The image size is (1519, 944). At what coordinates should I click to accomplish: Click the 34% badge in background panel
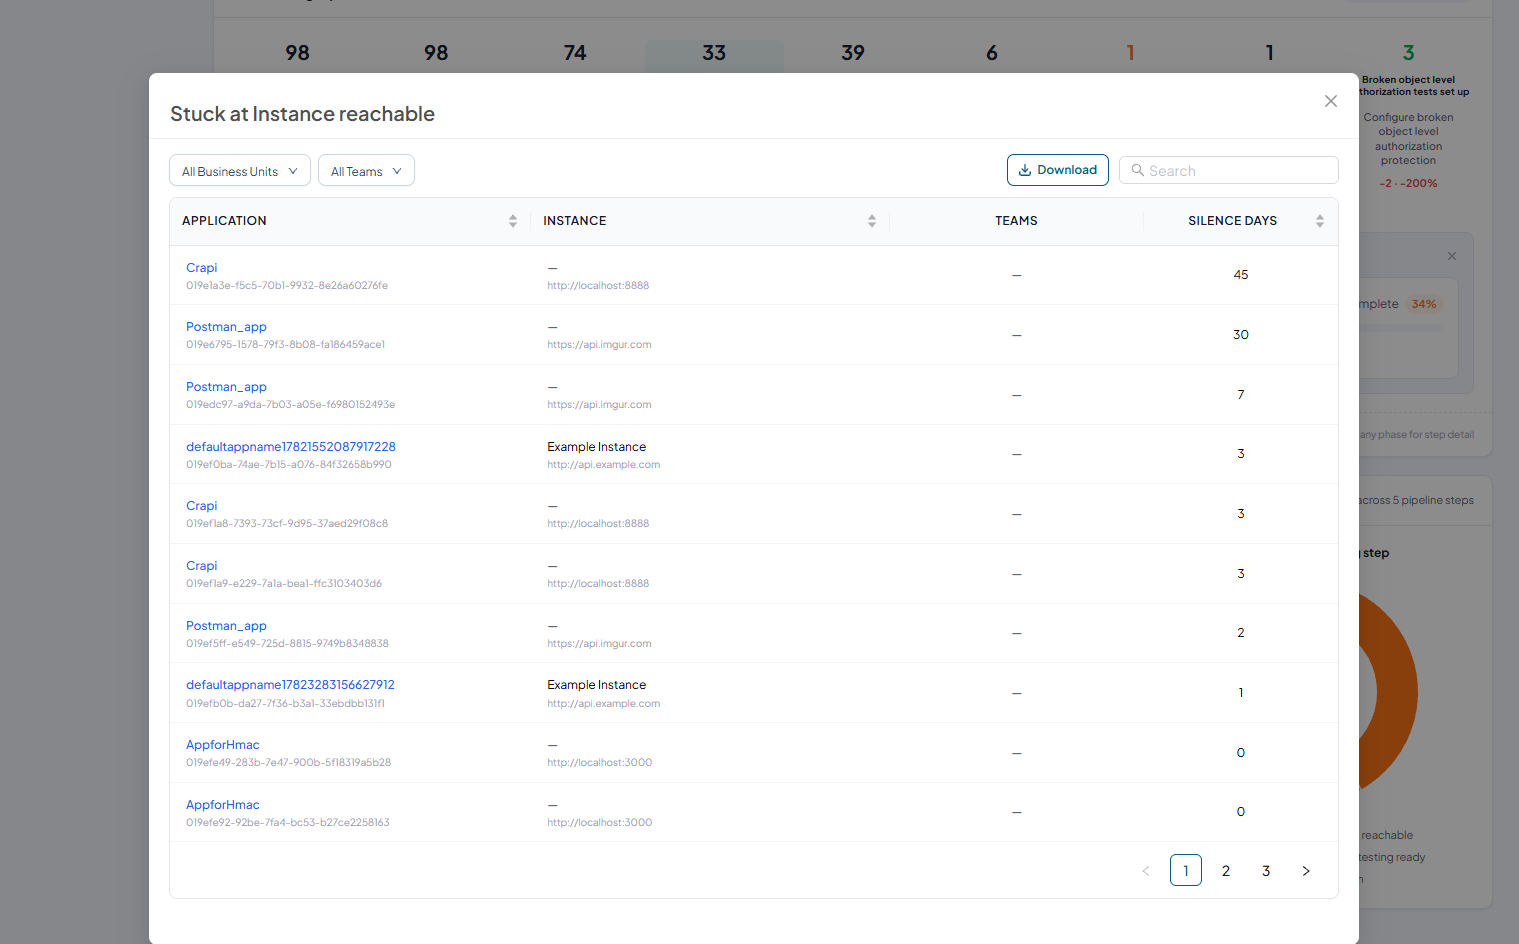click(1424, 304)
